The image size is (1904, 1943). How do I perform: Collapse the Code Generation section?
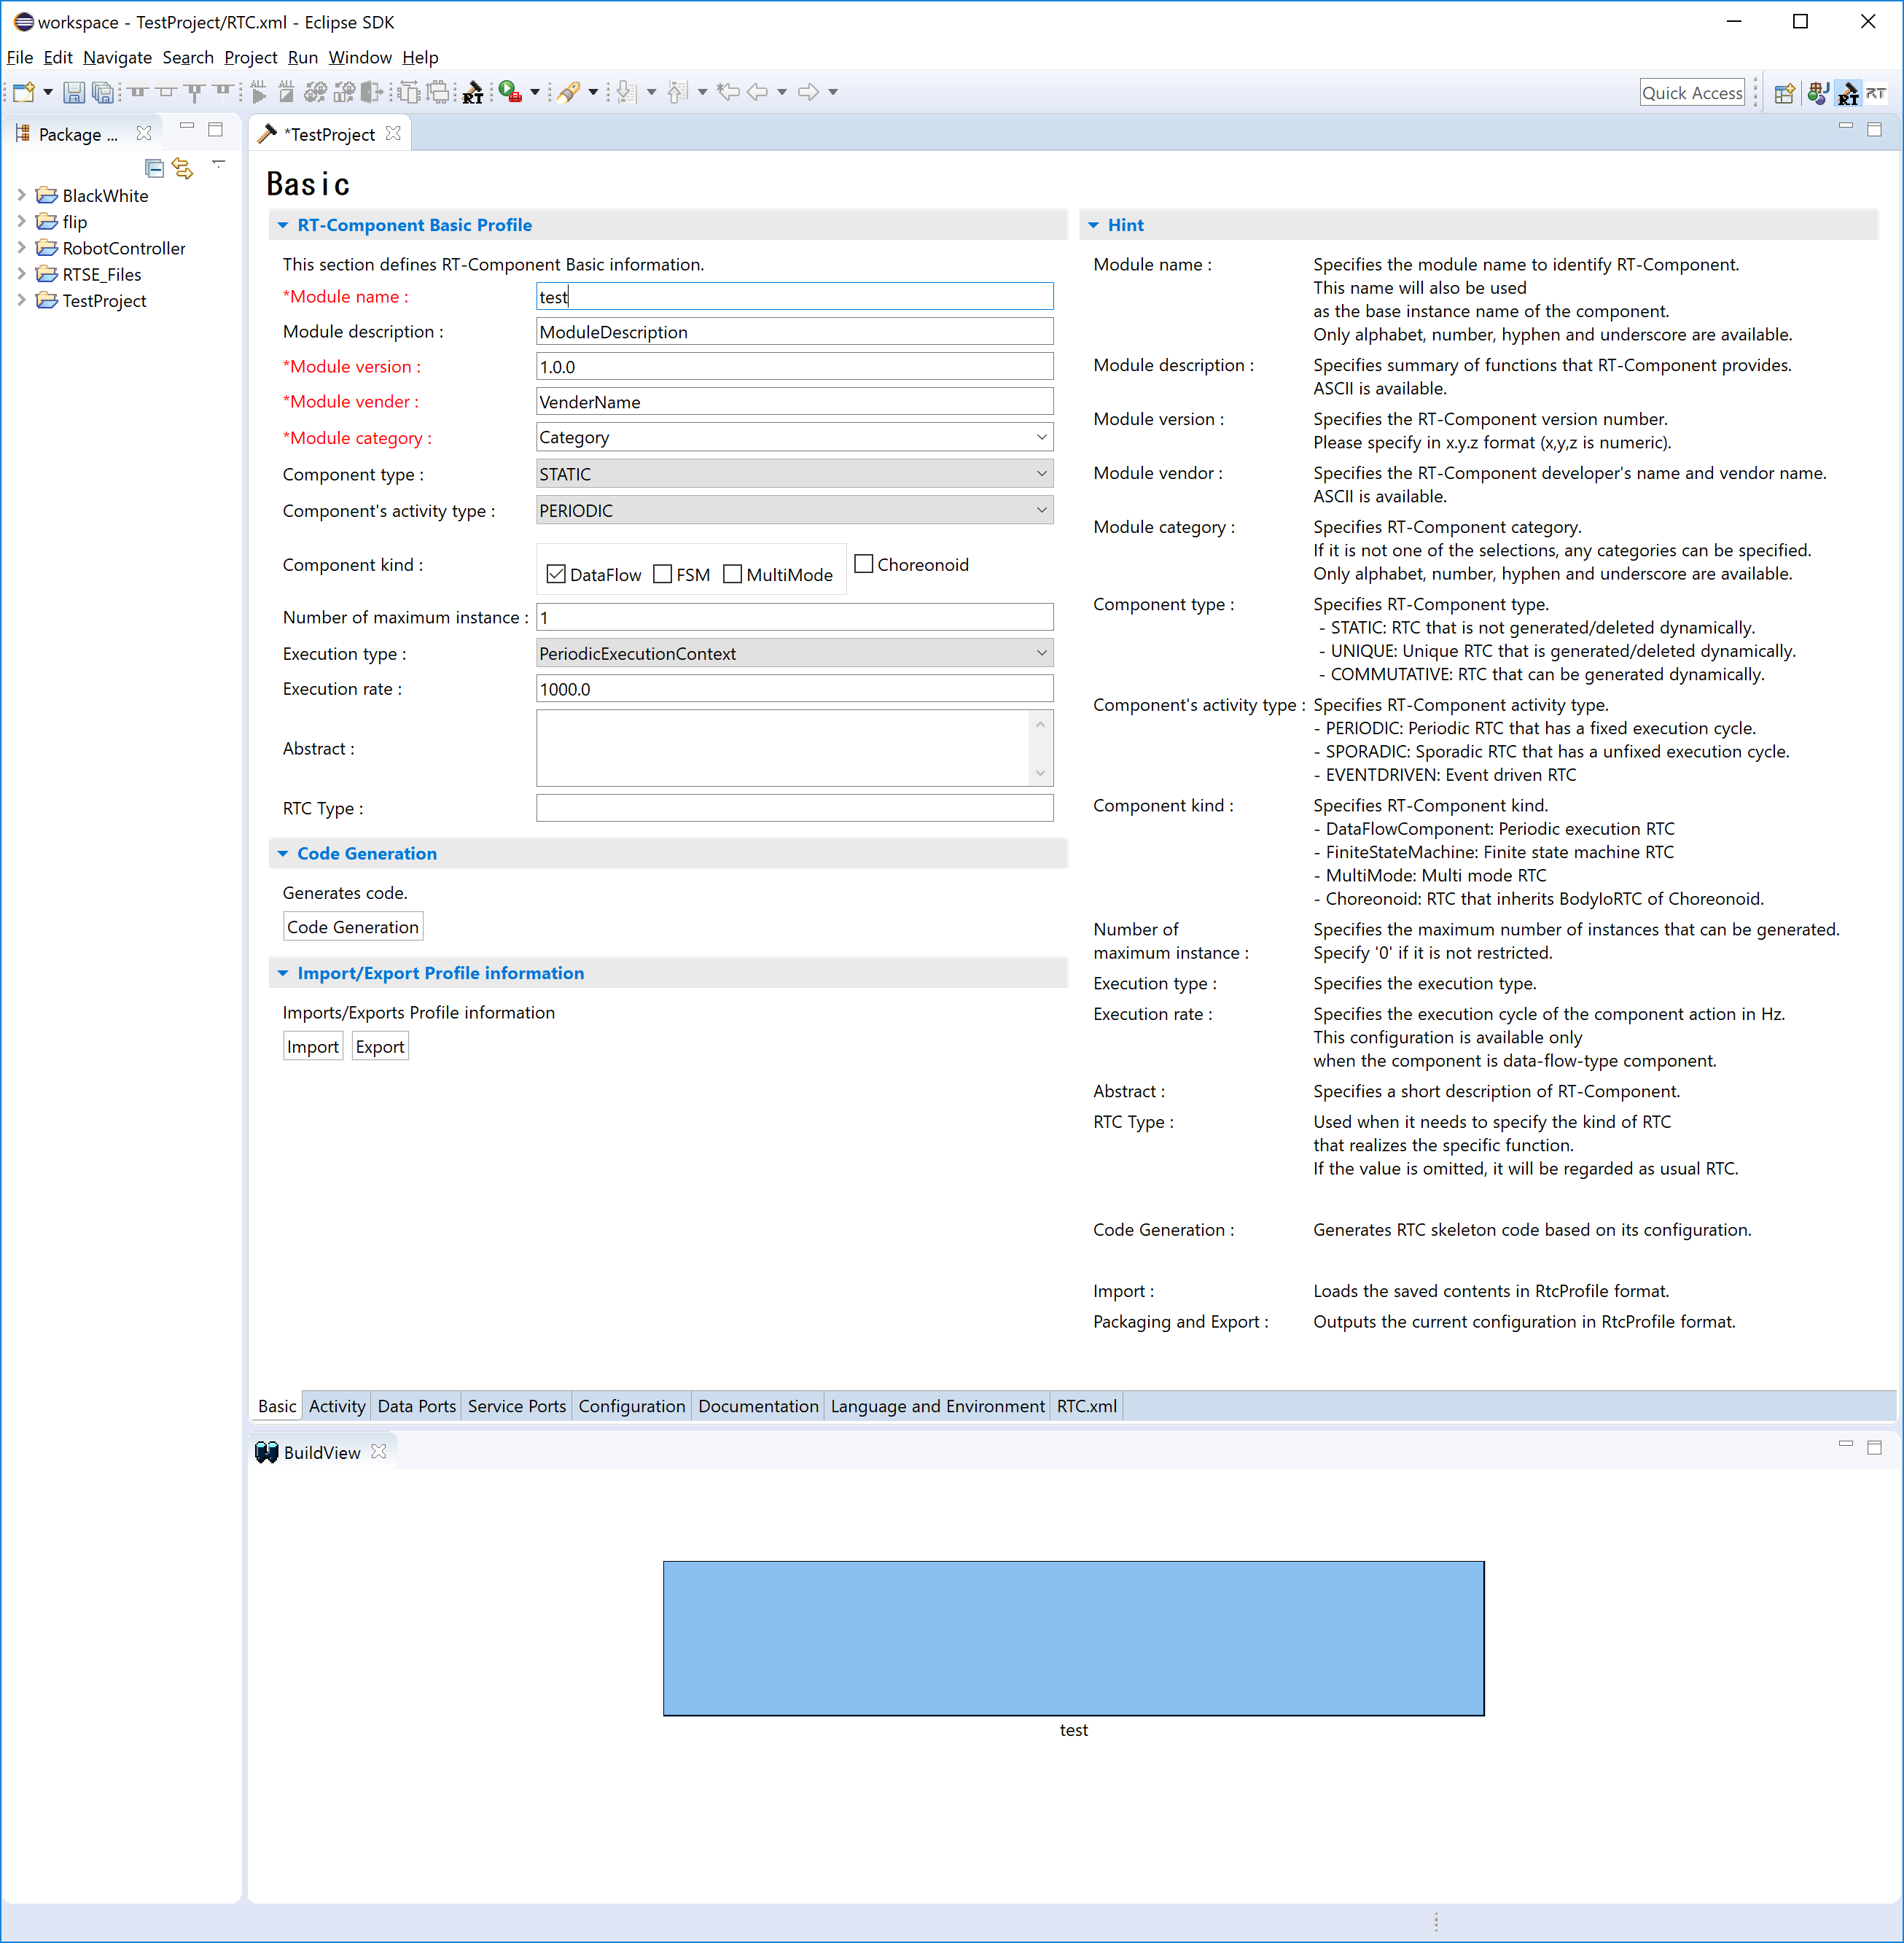coord(283,854)
